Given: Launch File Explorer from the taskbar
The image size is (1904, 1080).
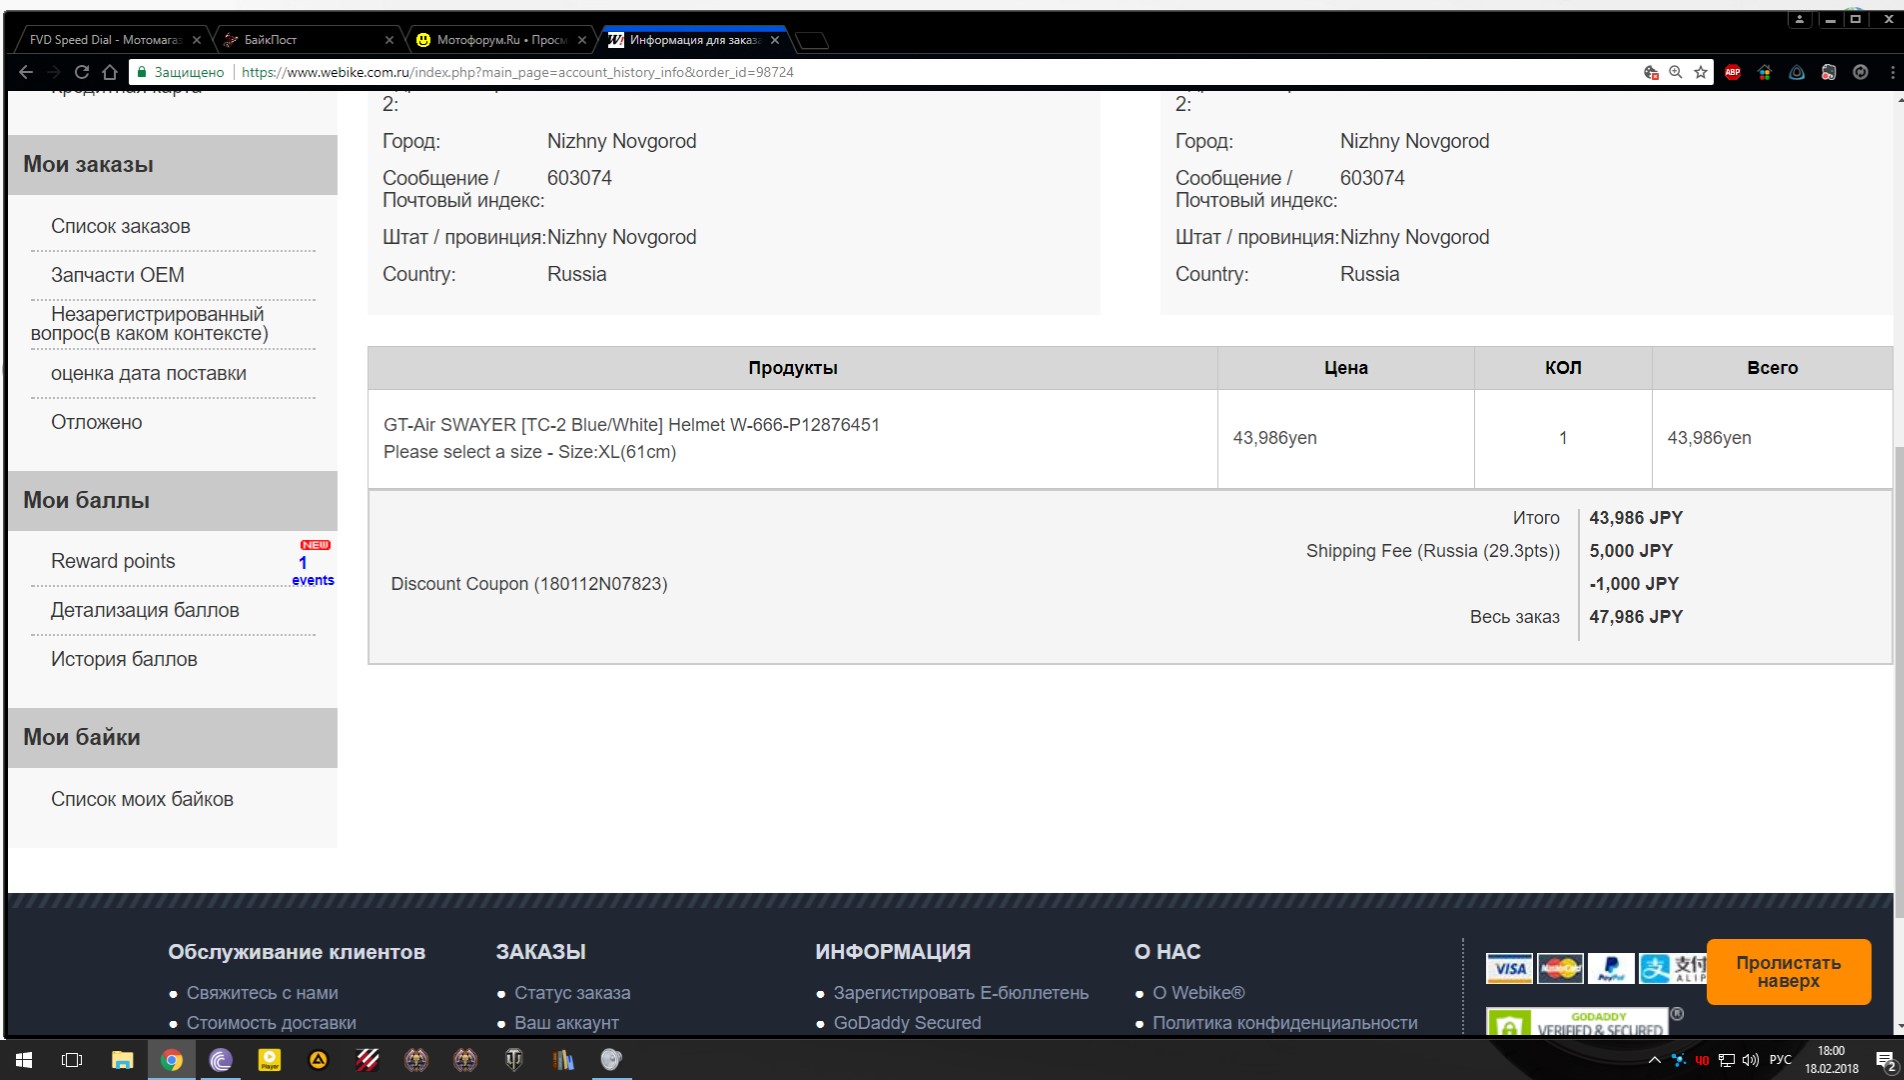Looking at the screenshot, I should pyautogui.click(x=122, y=1060).
